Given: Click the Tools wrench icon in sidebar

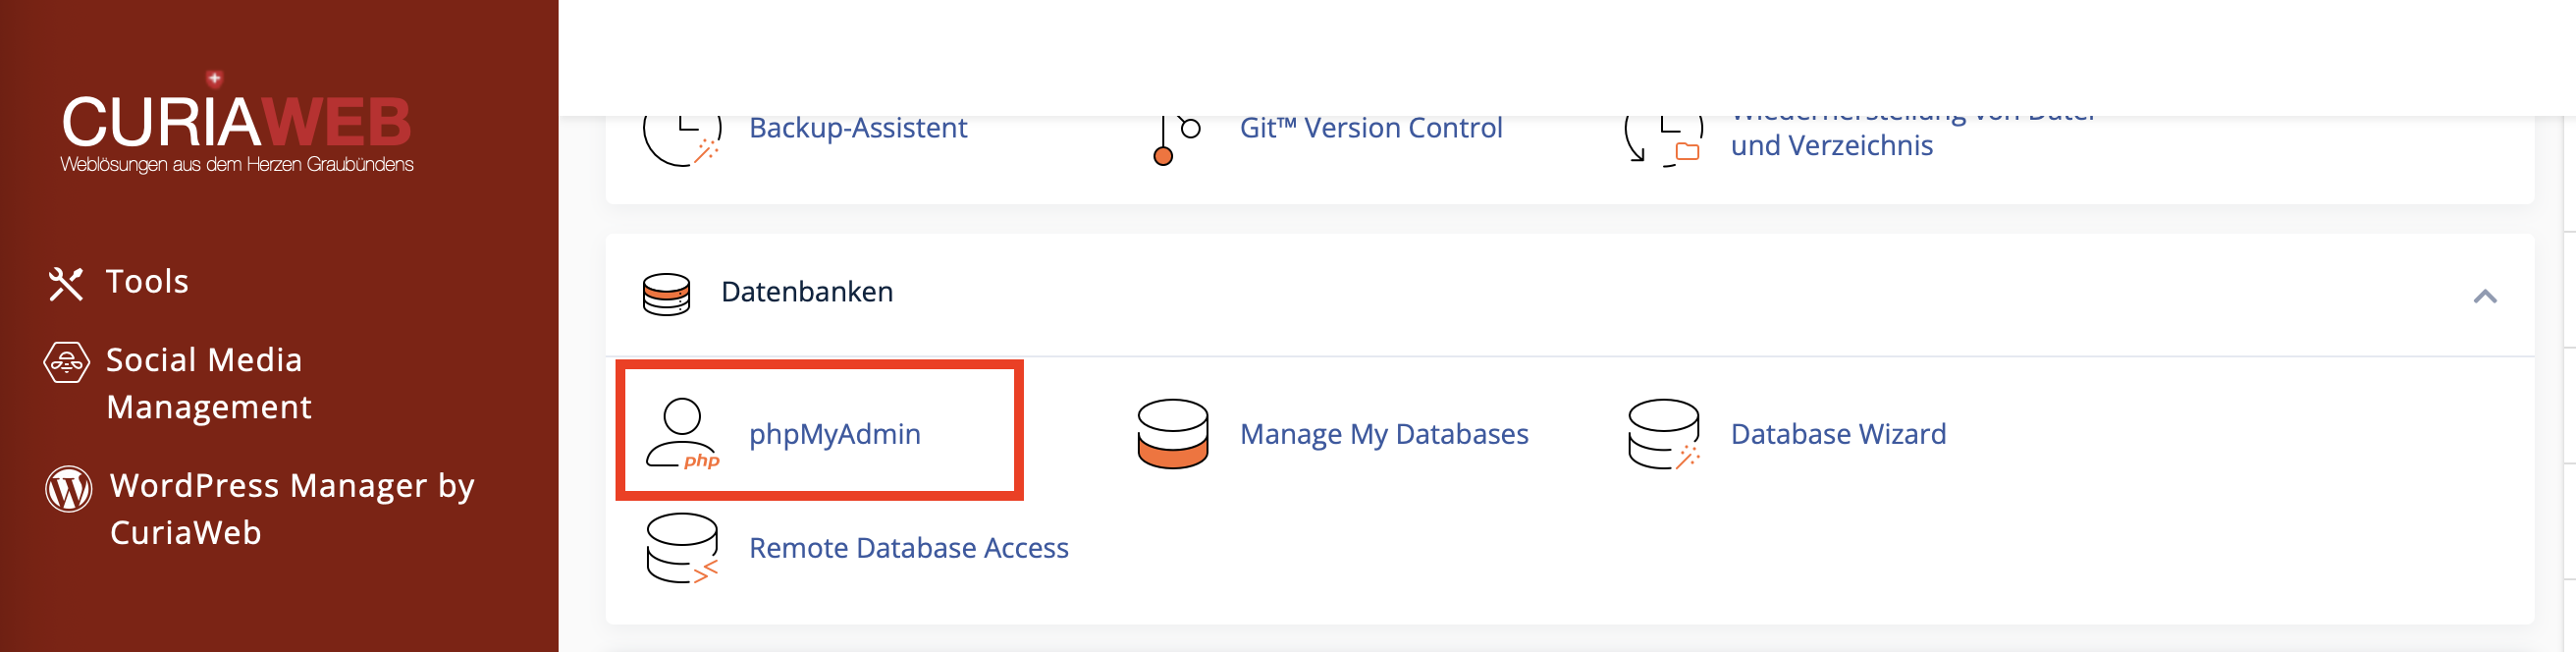Looking at the screenshot, I should [66, 283].
